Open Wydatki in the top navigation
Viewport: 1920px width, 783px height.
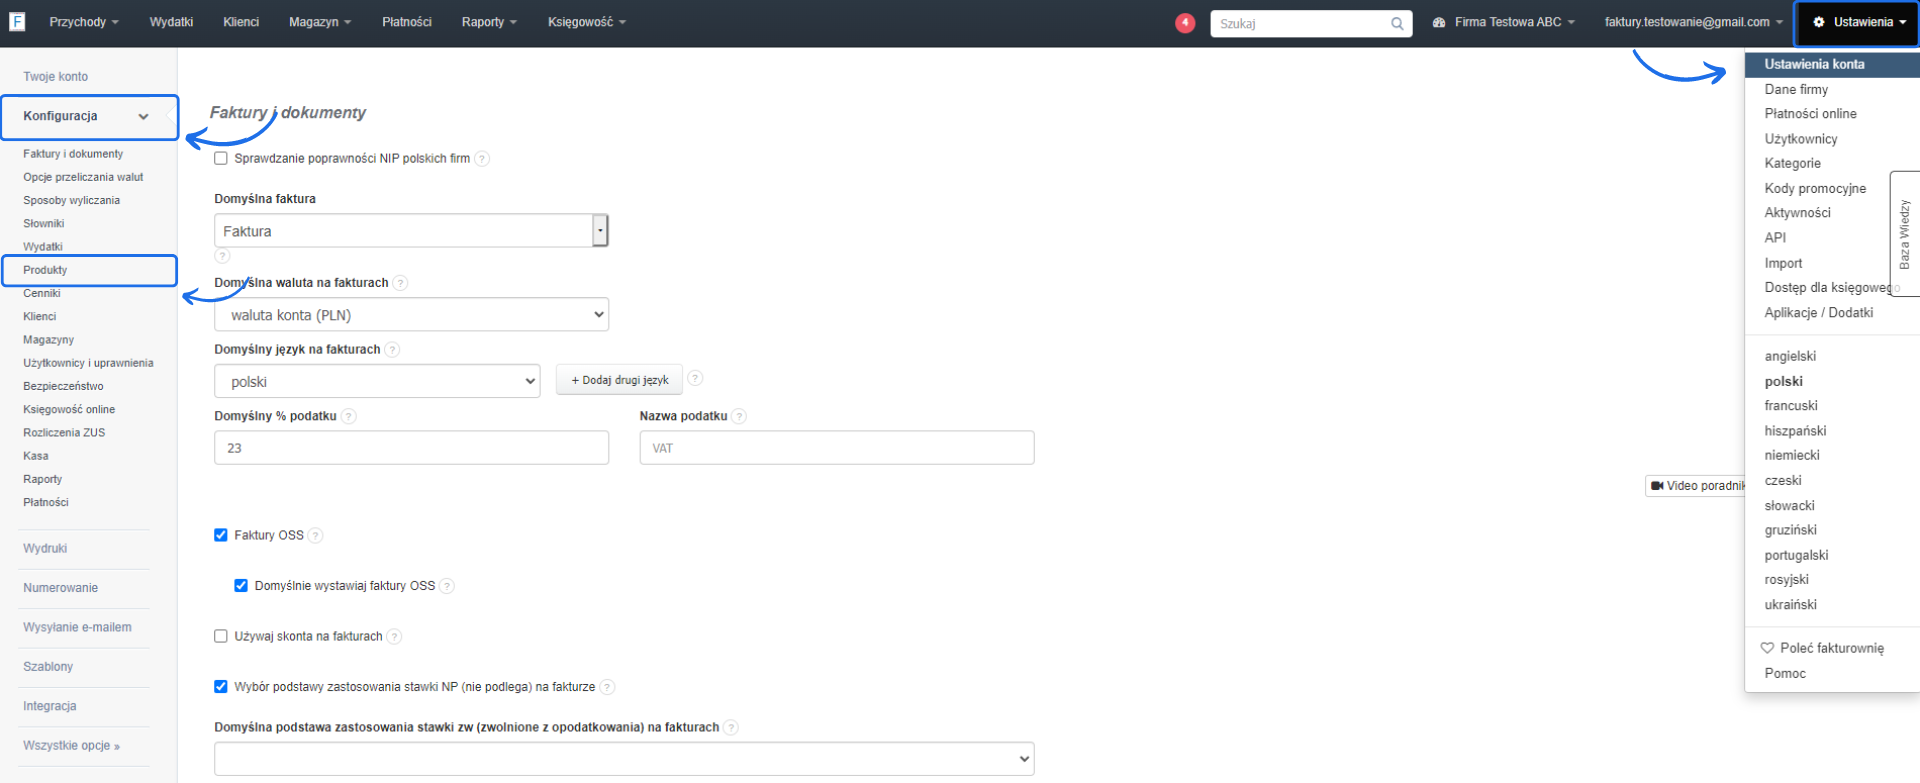point(171,22)
